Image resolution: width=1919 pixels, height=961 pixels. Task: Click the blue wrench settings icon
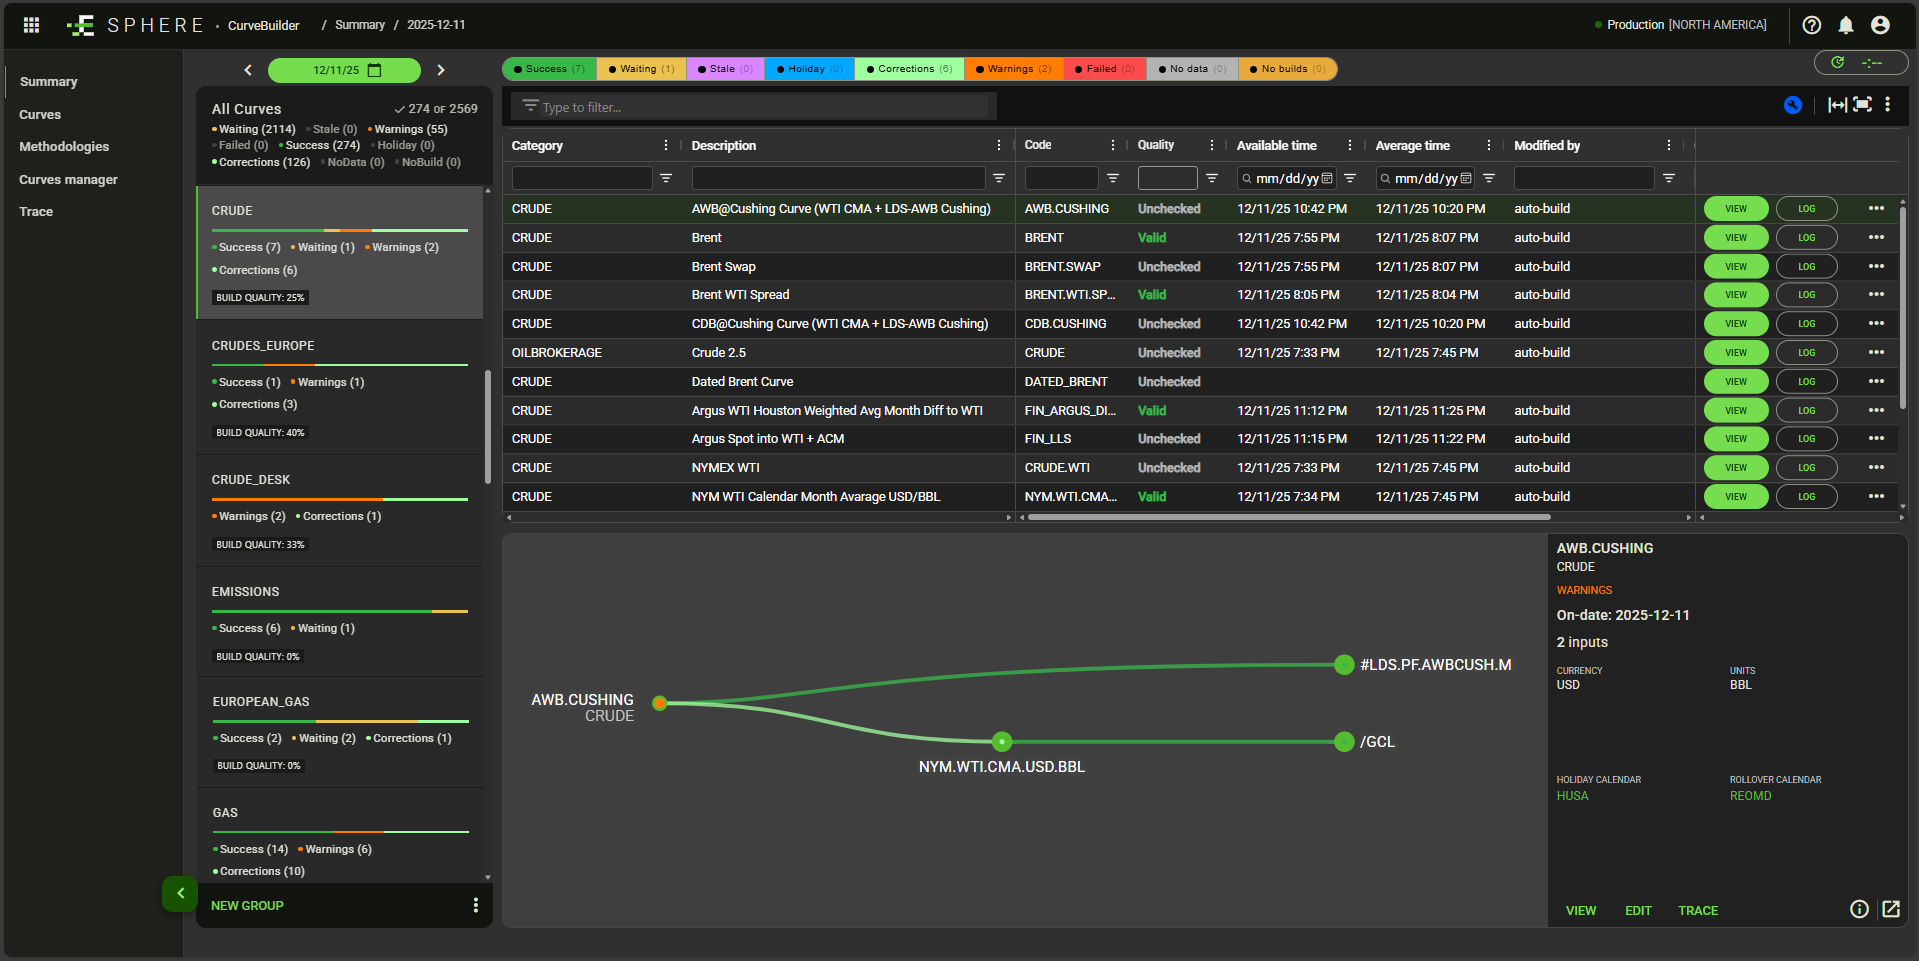point(1792,105)
